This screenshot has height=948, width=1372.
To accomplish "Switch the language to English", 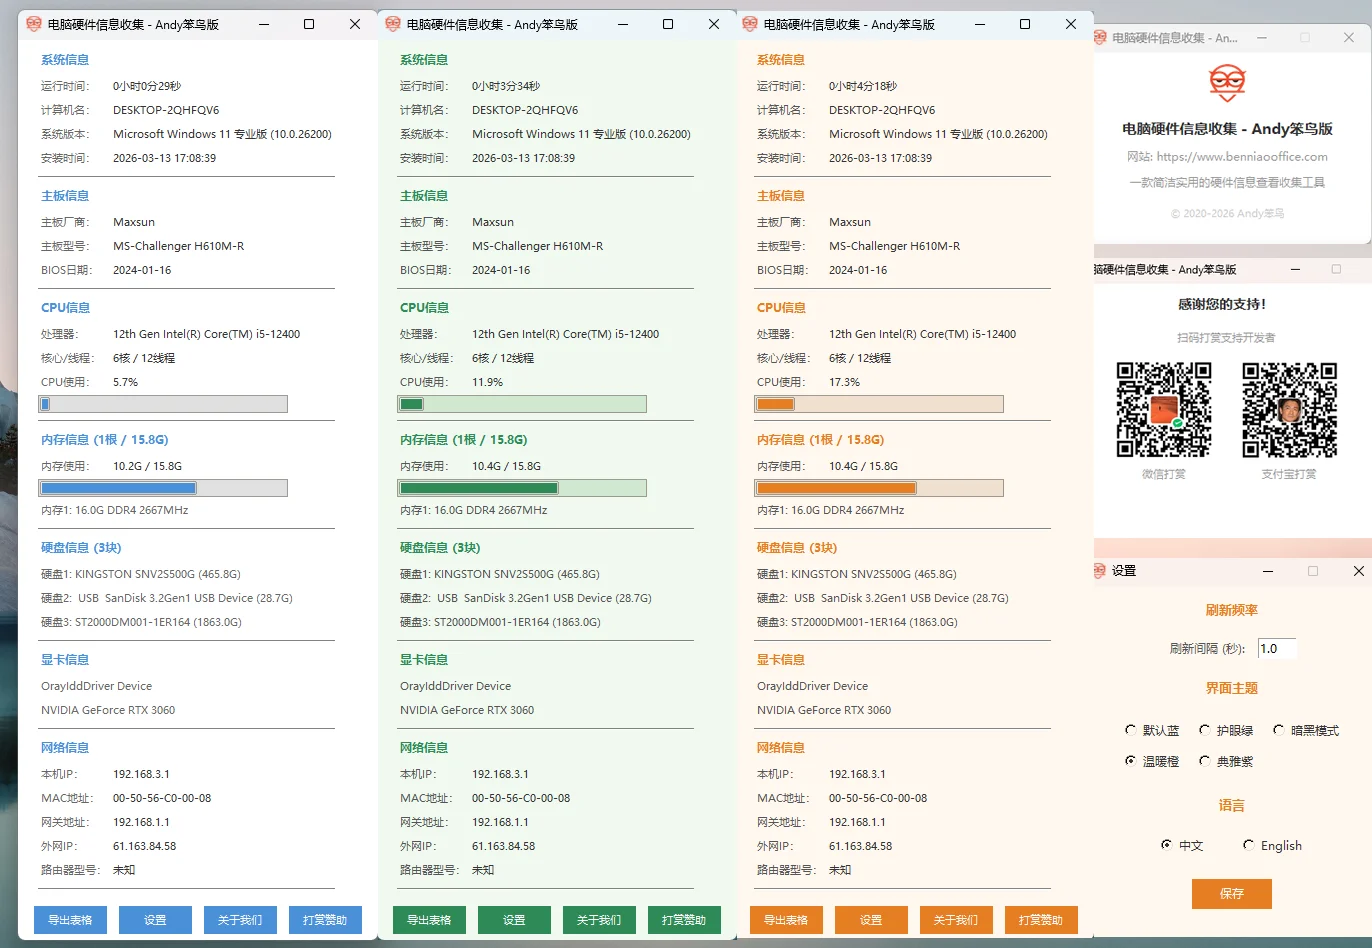I will 1249,845.
